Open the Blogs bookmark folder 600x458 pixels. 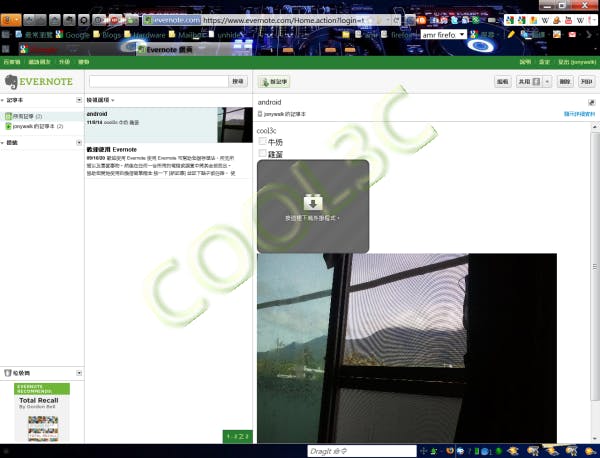pos(107,35)
